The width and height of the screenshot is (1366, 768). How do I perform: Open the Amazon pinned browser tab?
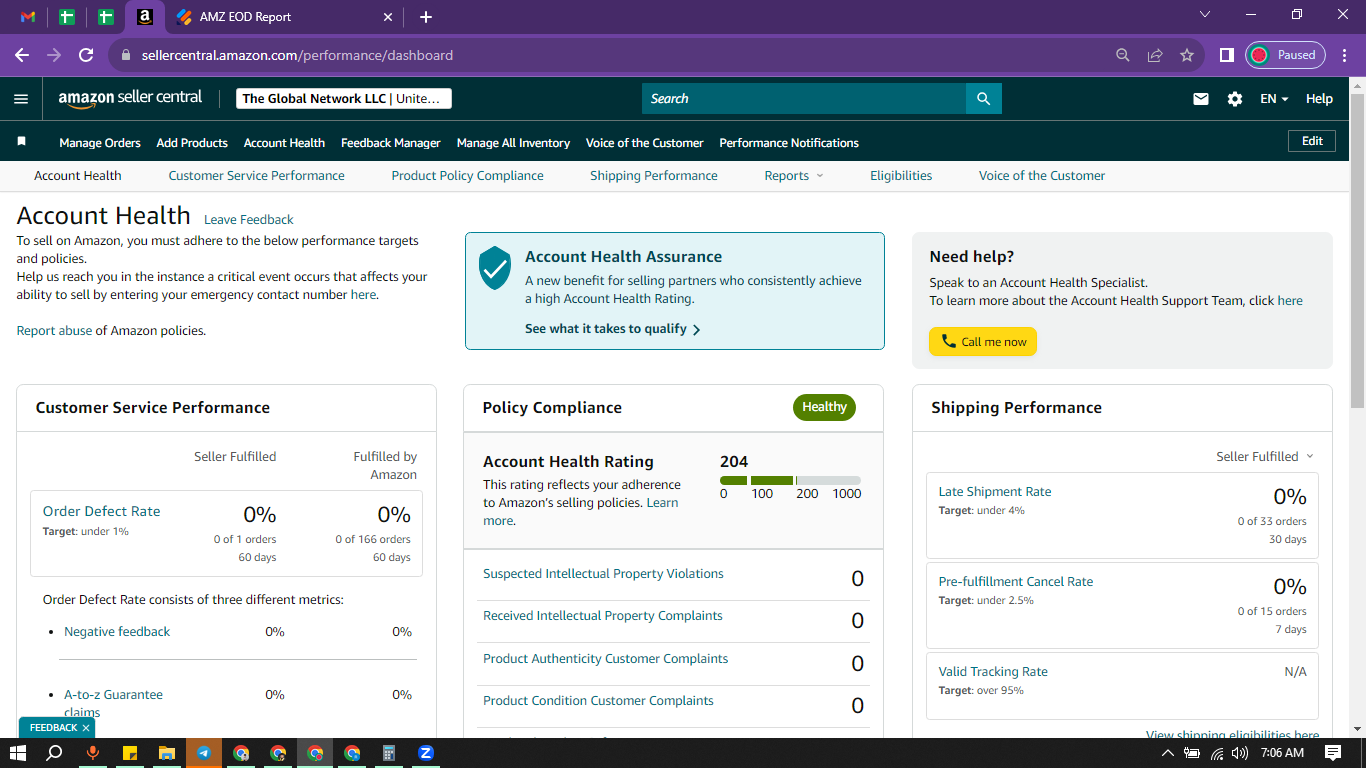point(145,17)
